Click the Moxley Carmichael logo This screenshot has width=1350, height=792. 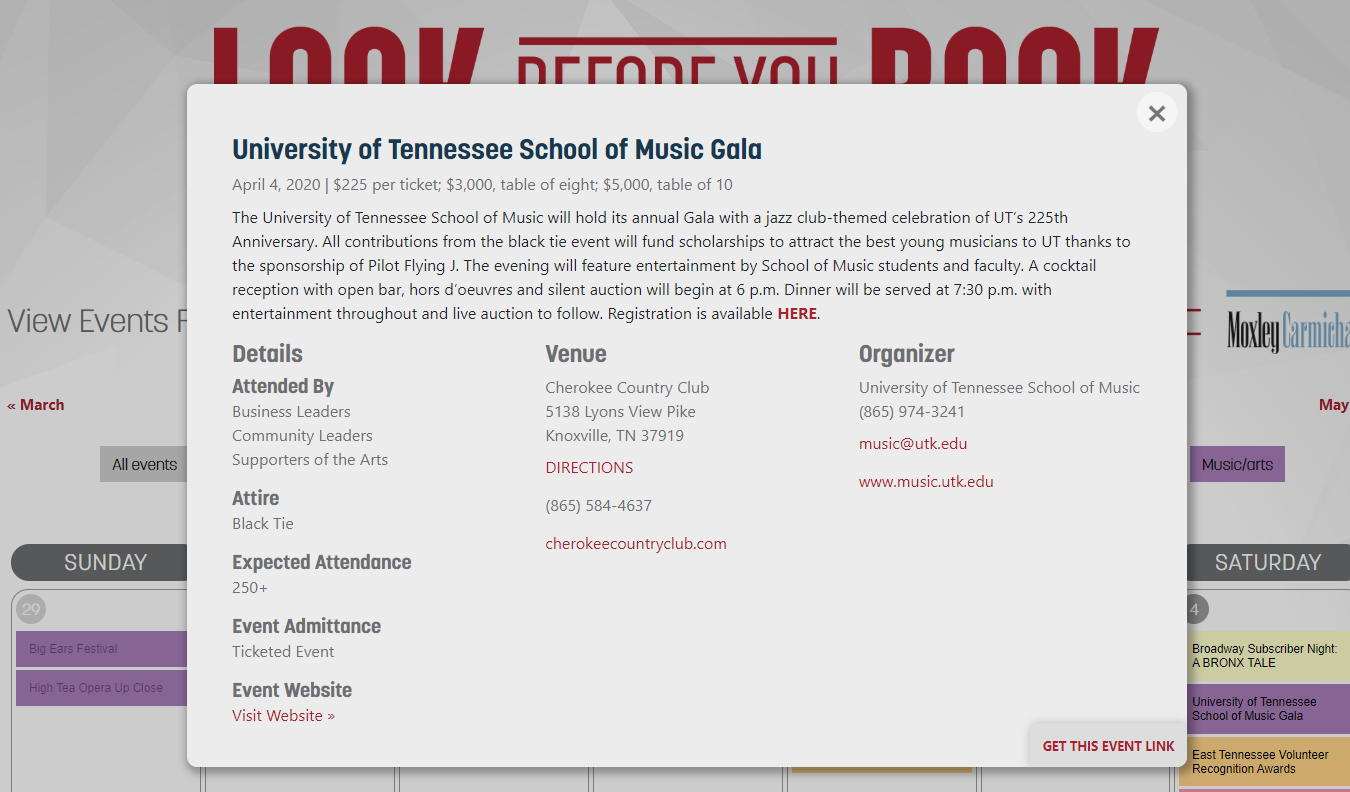[x=1288, y=324]
